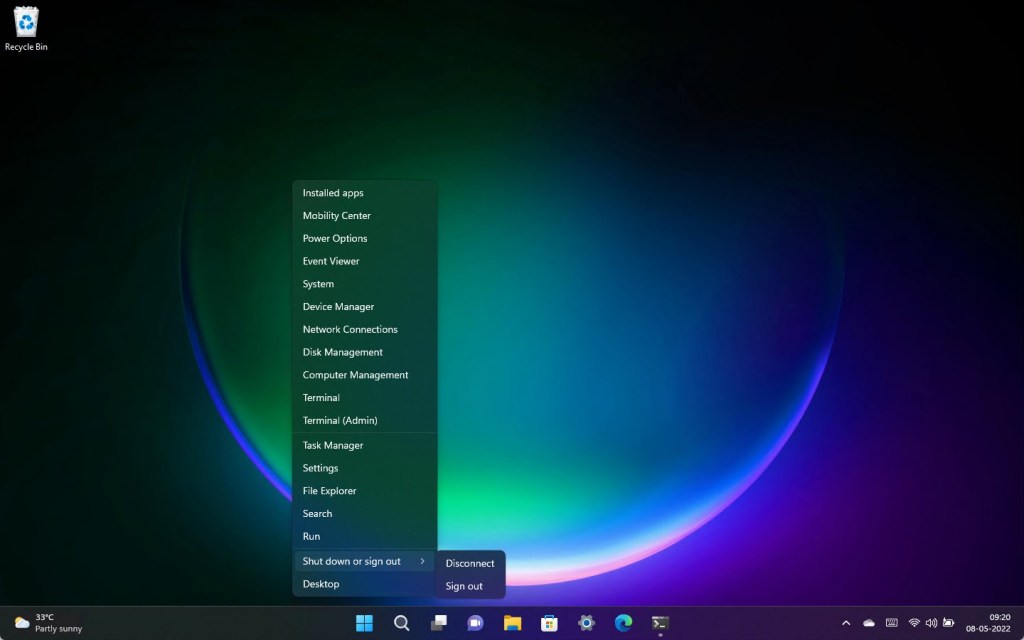Expand hidden system tray icons
1024x640 pixels.
point(846,622)
